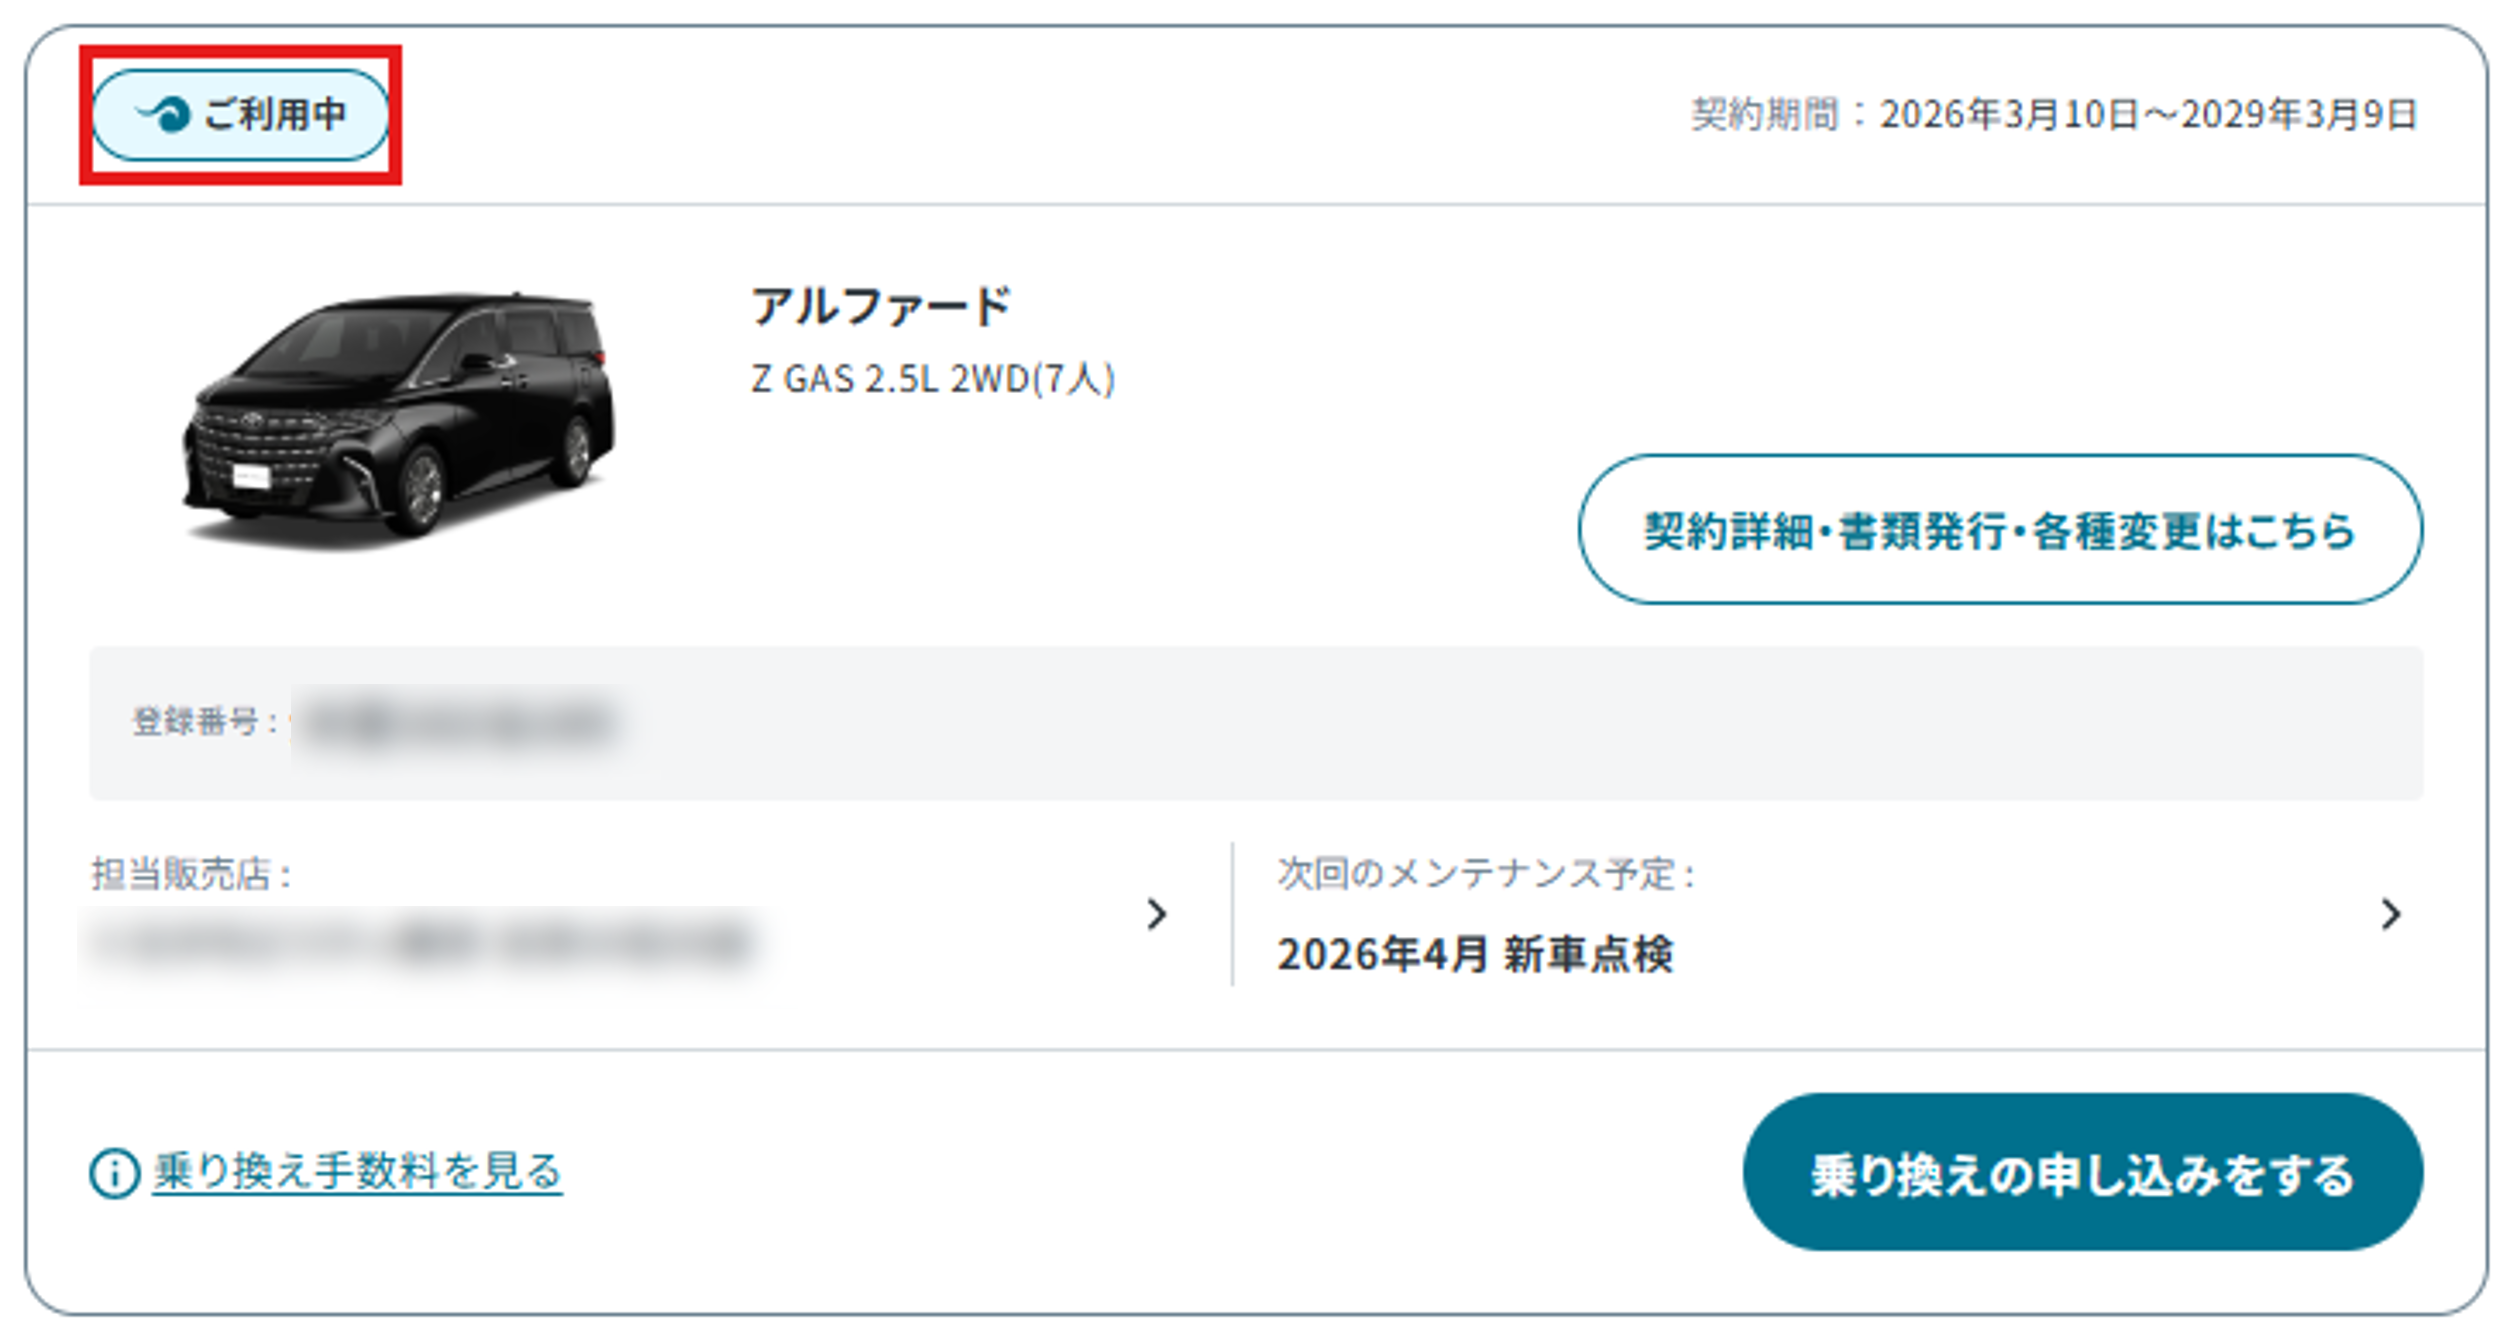Screen dimensions: 2503x1330
Task: Expand 担当販売店 details chevron
Action: pos(1156,913)
